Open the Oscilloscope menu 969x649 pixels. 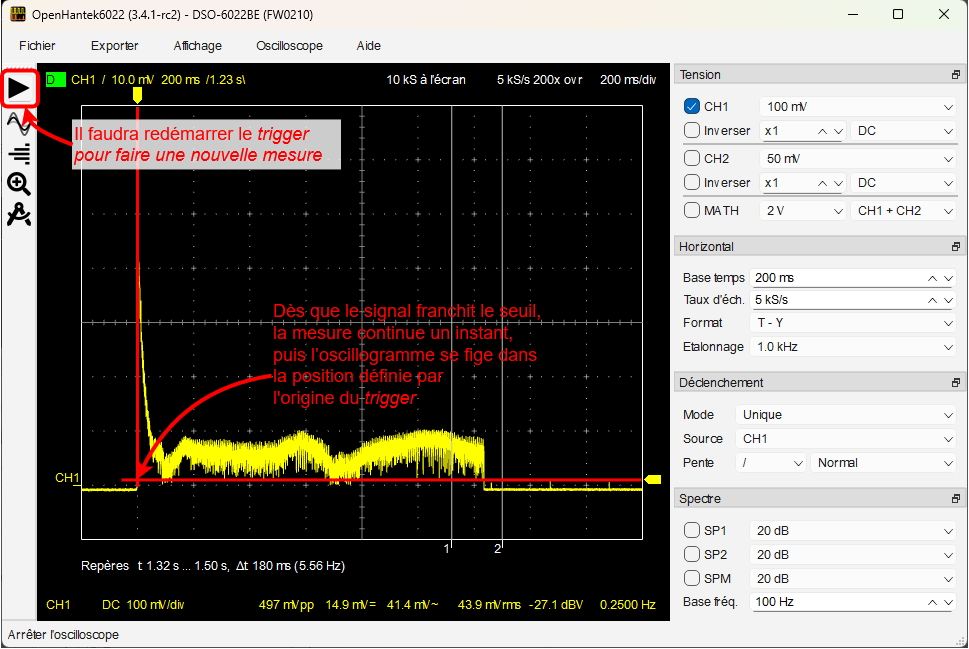289,46
